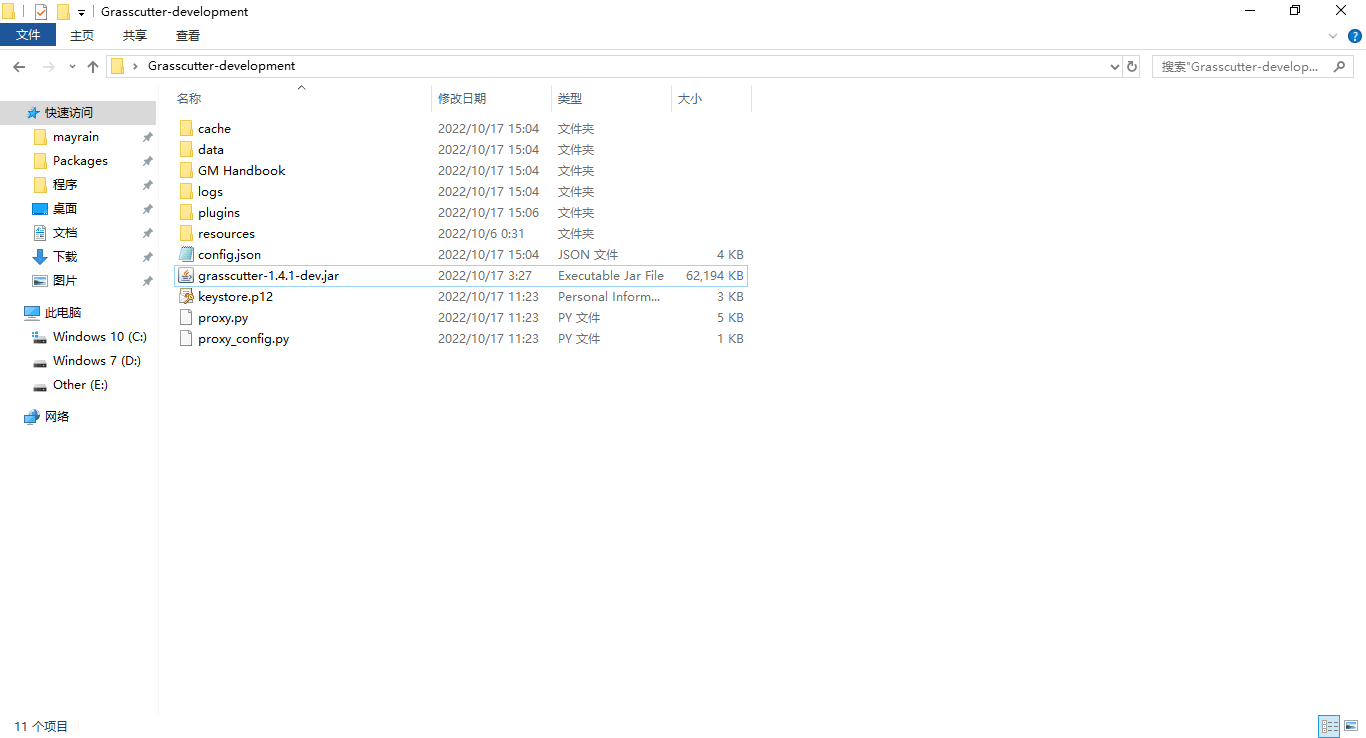Screen dimensions: 1366x738
Task: Switch to the 查看 ribbon tab
Action: [x=187, y=35]
